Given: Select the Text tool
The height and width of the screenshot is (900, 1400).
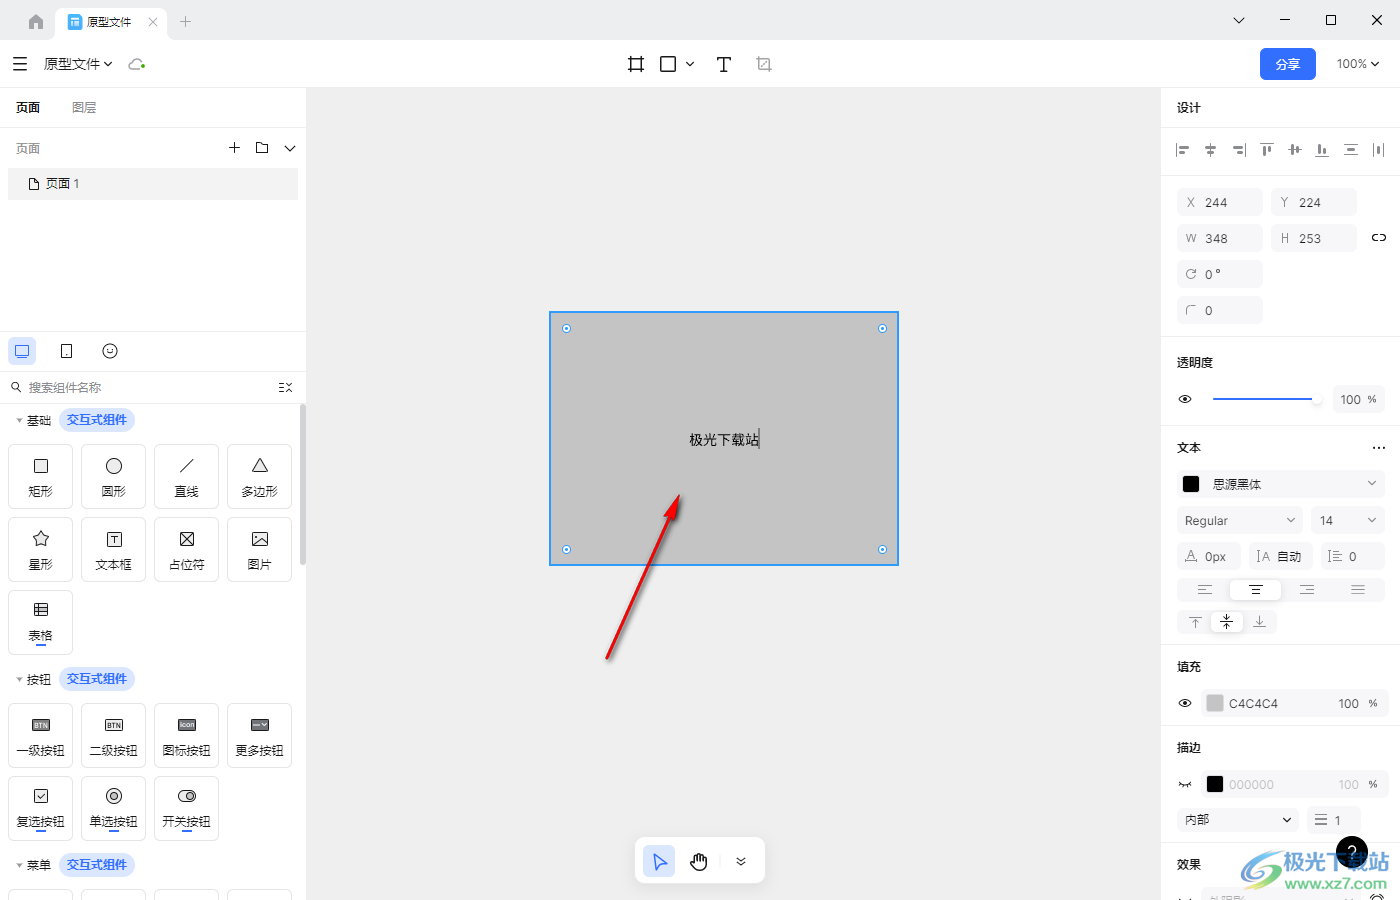Looking at the screenshot, I should click(x=724, y=64).
